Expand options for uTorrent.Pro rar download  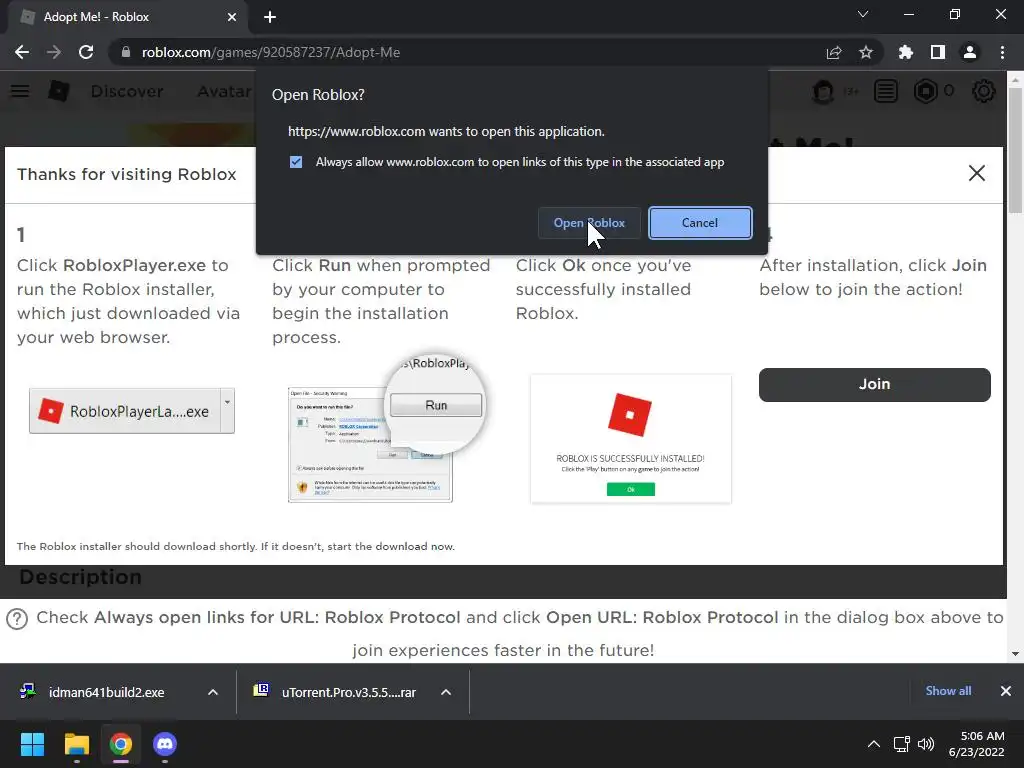click(x=446, y=692)
